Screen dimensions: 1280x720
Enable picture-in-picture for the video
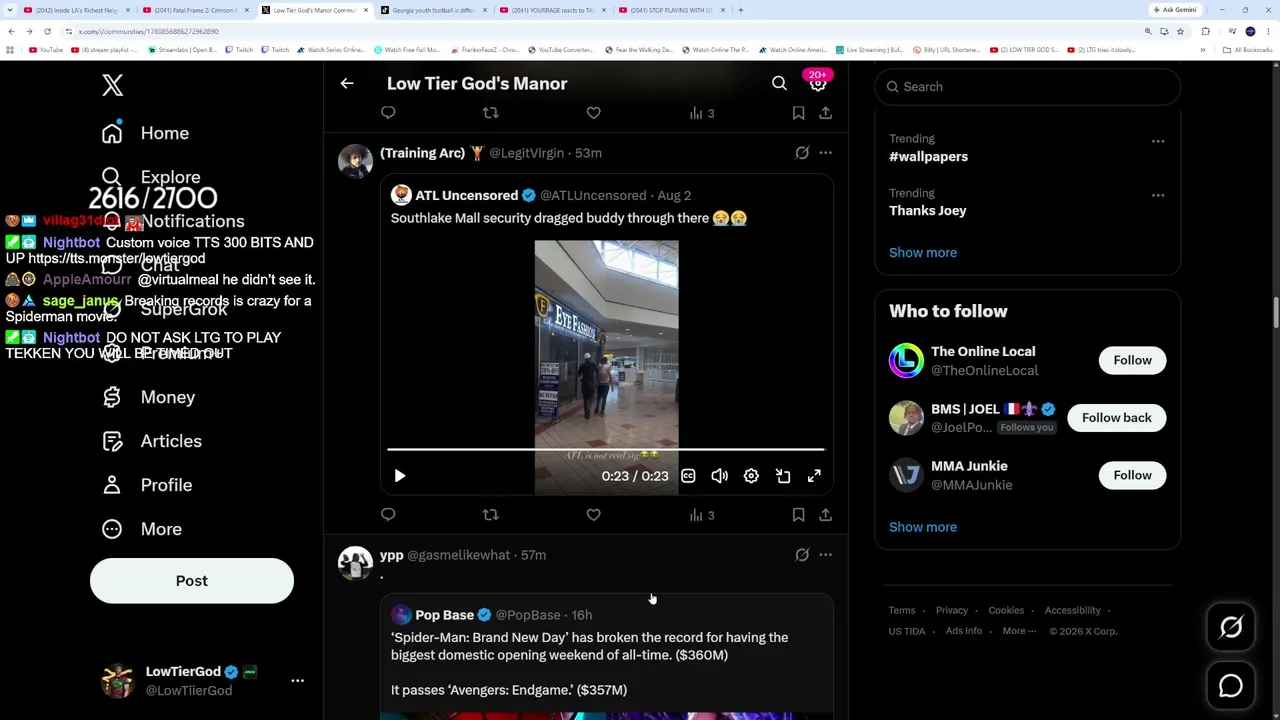coord(783,476)
